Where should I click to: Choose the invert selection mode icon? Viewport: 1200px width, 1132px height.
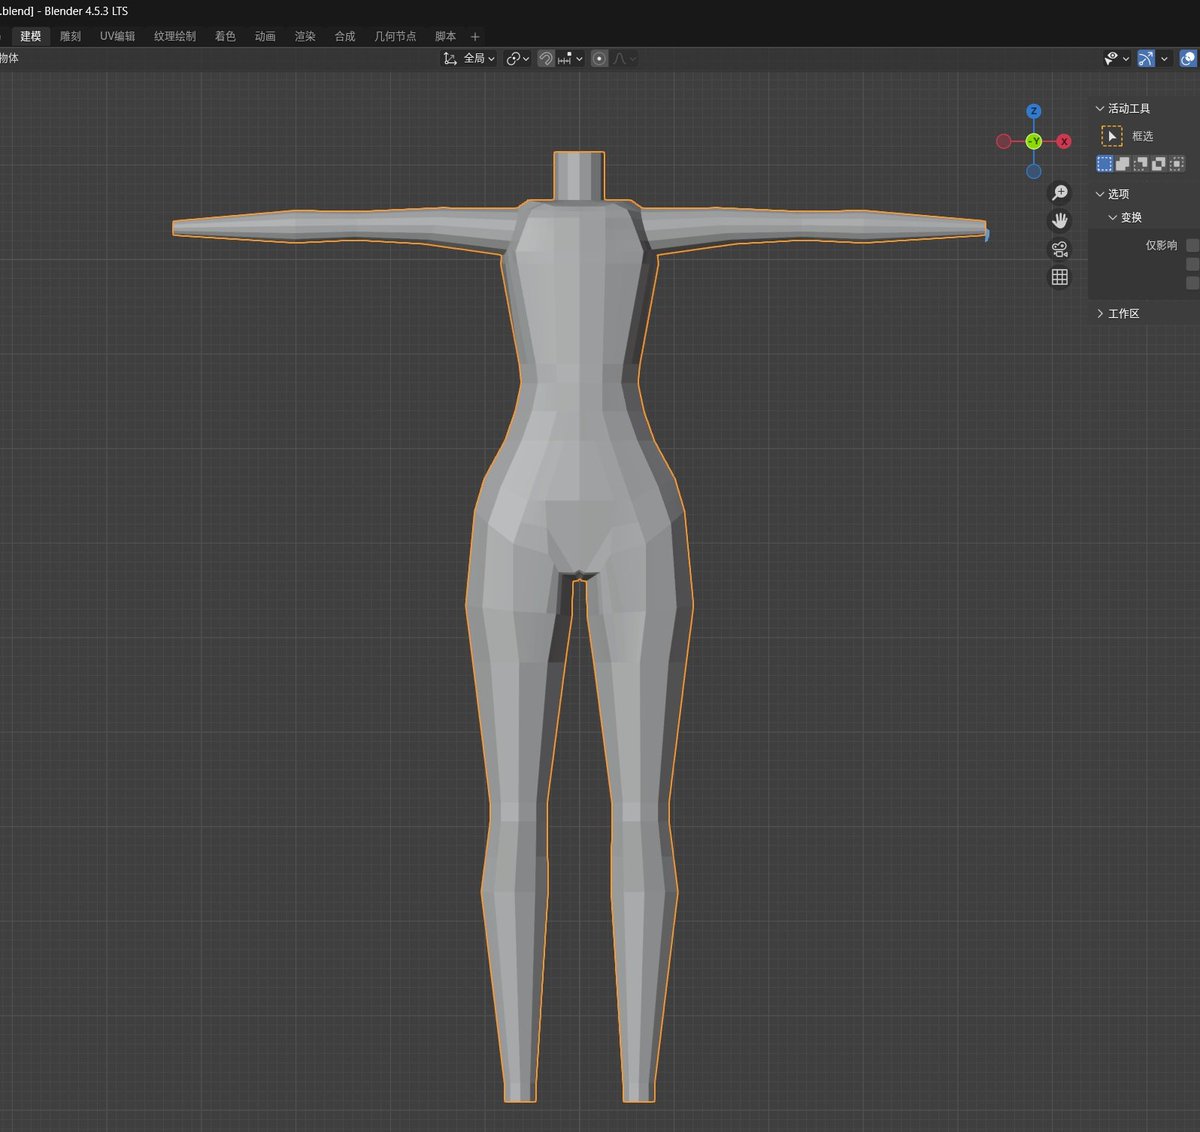pos(1159,163)
